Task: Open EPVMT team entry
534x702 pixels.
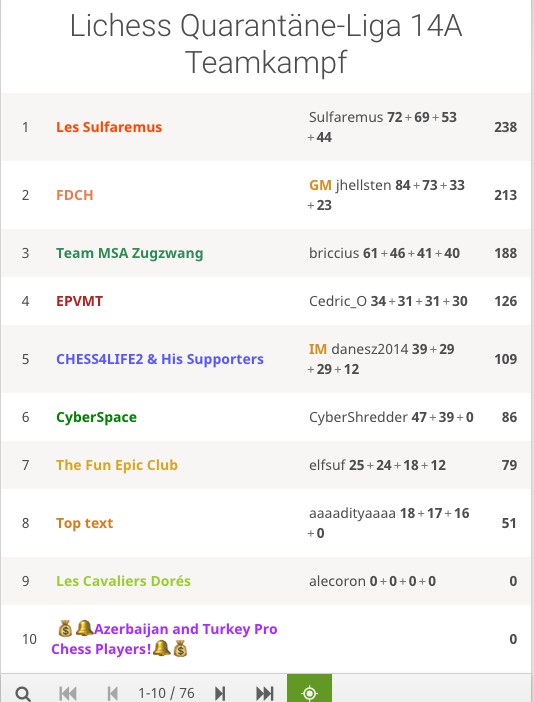Action: point(79,301)
